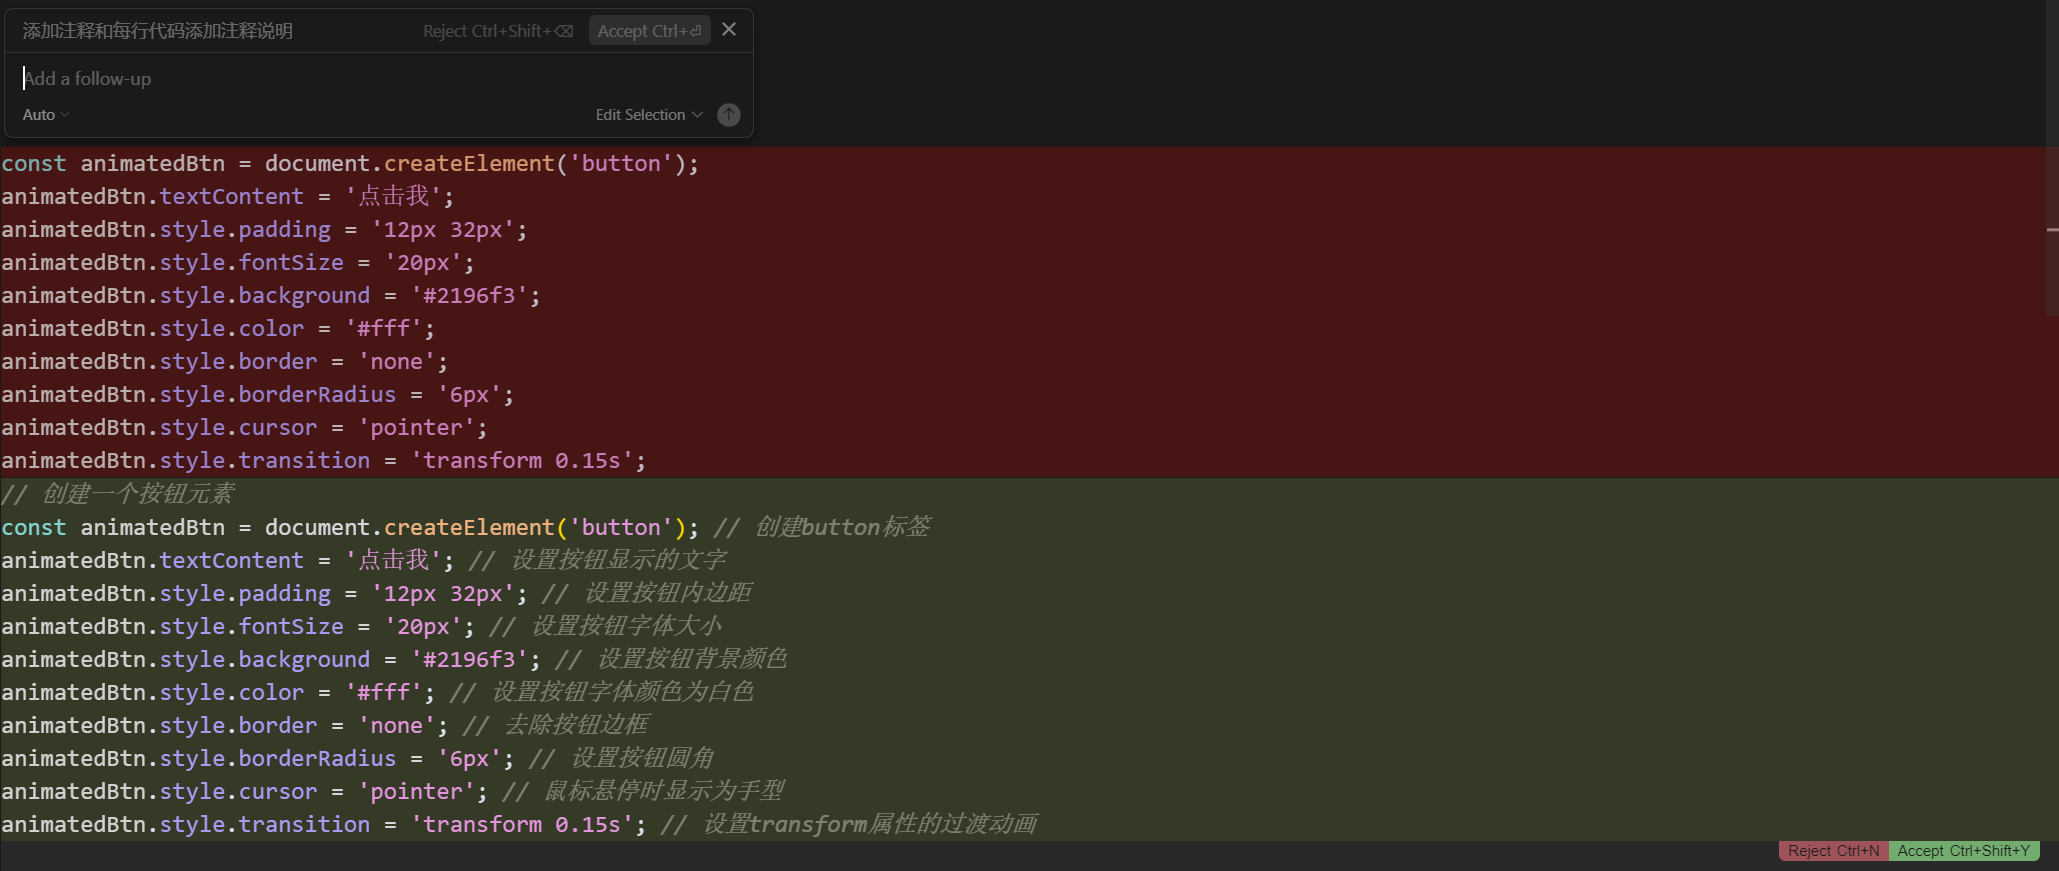Image resolution: width=2059 pixels, height=871 pixels.
Task: Click the send arrow button in prompt box
Action: pos(729,115)
